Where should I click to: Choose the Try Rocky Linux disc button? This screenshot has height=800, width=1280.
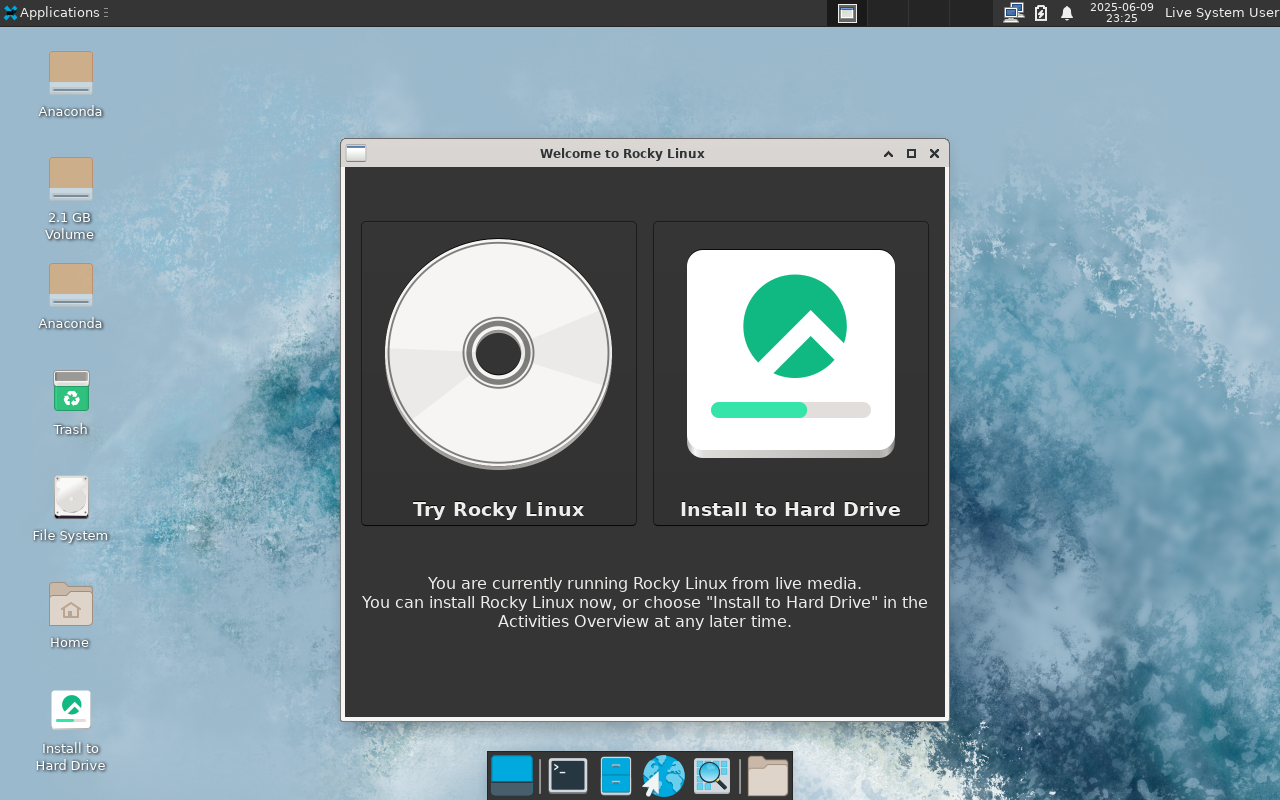499,373
